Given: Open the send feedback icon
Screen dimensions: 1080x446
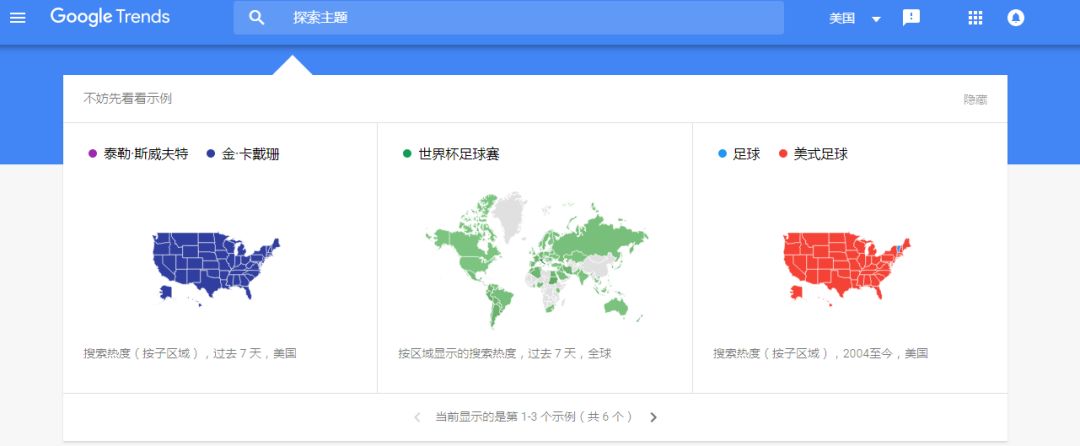Looking at the screenshot, I should [x=911, y=18].
